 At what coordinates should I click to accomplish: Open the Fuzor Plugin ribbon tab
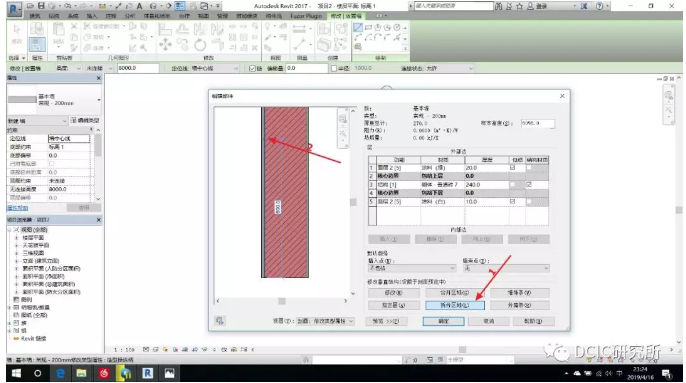click(x=306, y=16)
